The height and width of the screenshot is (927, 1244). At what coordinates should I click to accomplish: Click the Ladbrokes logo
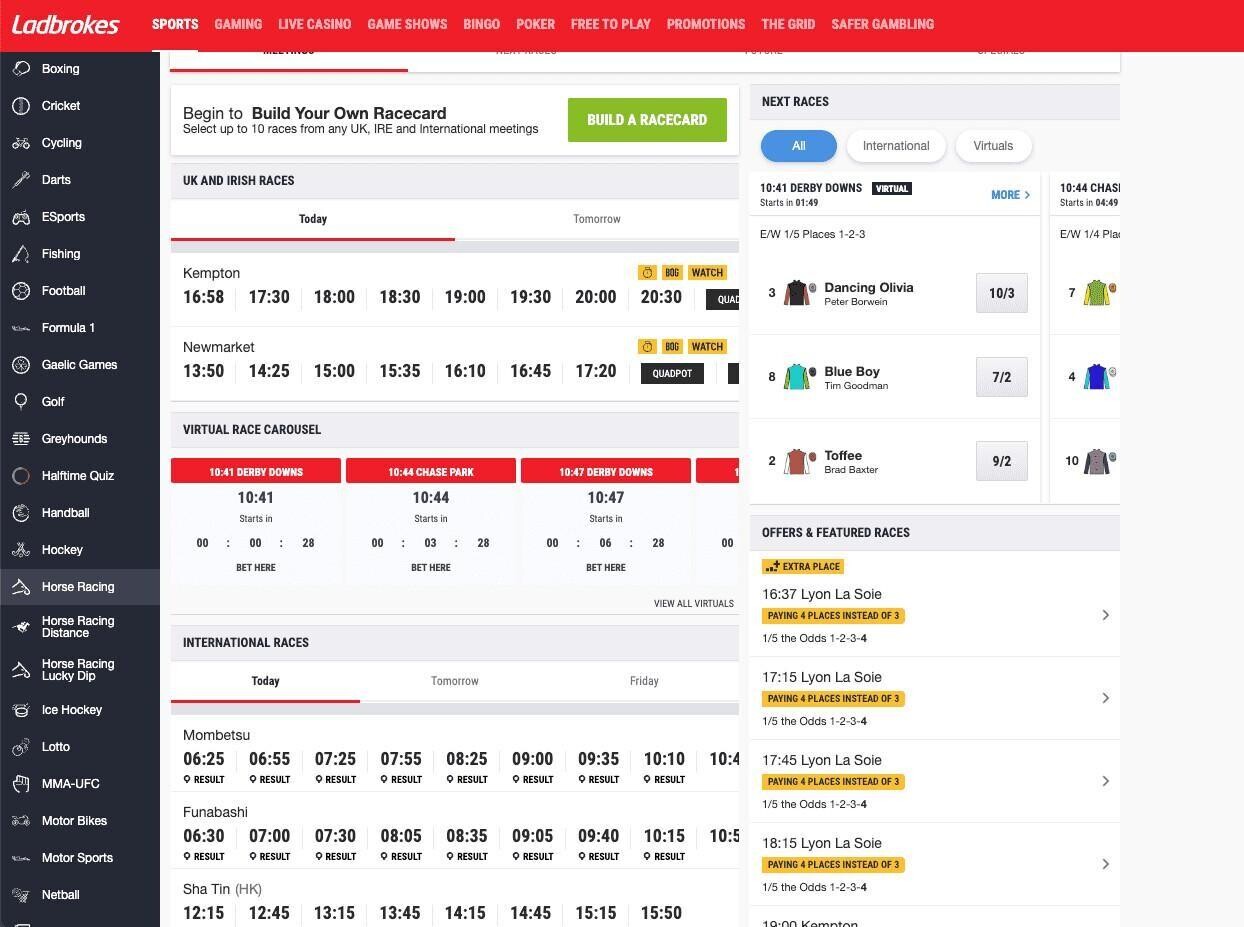[66, 24]
